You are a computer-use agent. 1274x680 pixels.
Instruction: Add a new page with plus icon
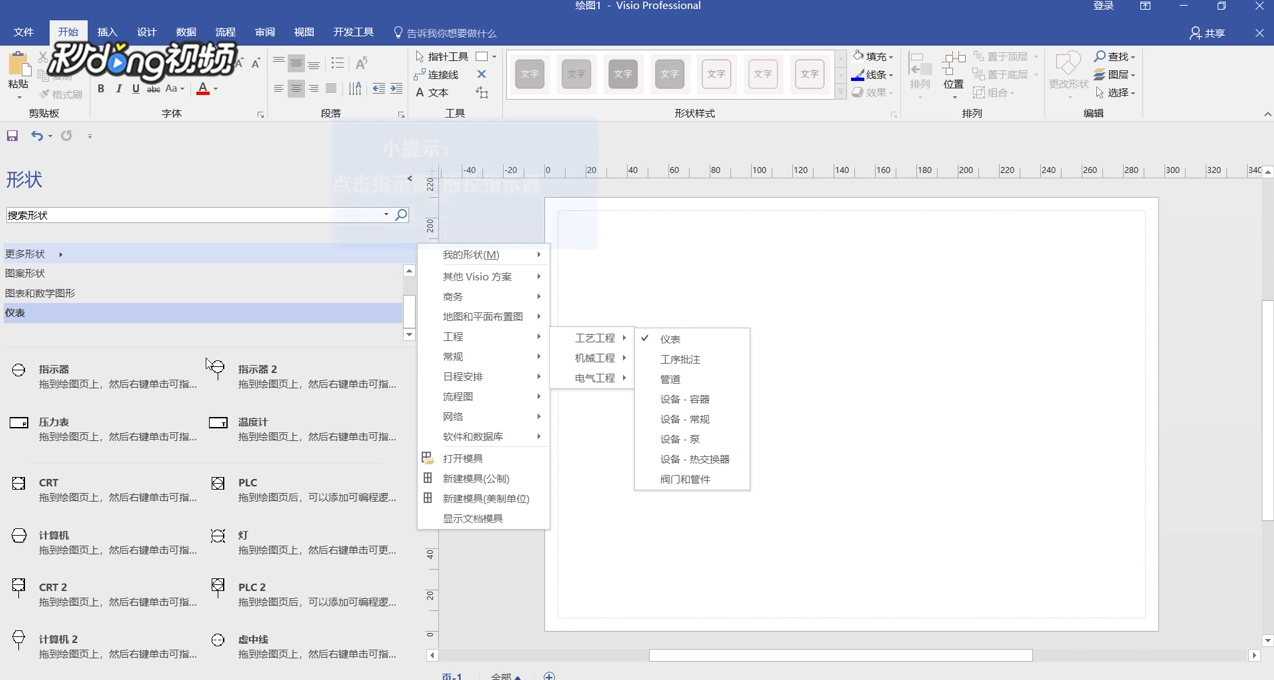549,676
